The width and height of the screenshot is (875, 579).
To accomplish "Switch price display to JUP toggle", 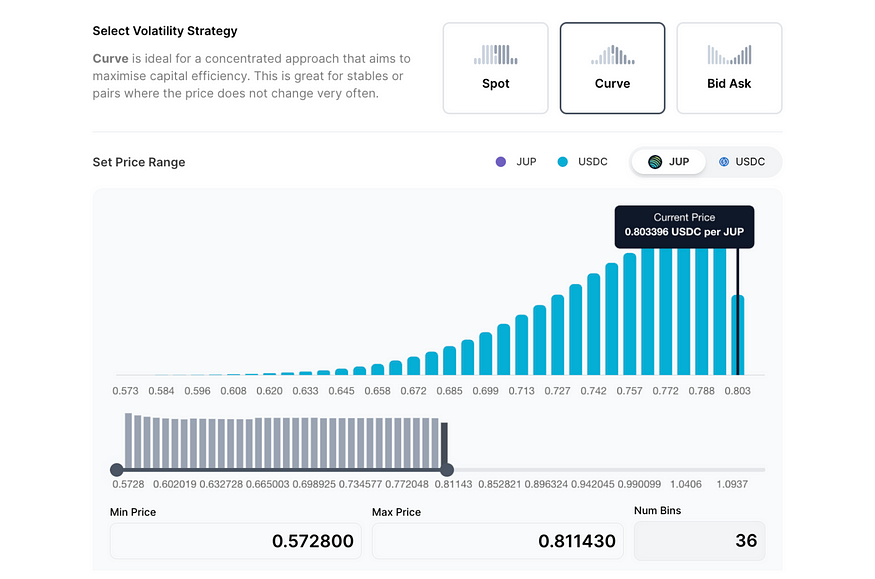I will click(x=669, y=162).
